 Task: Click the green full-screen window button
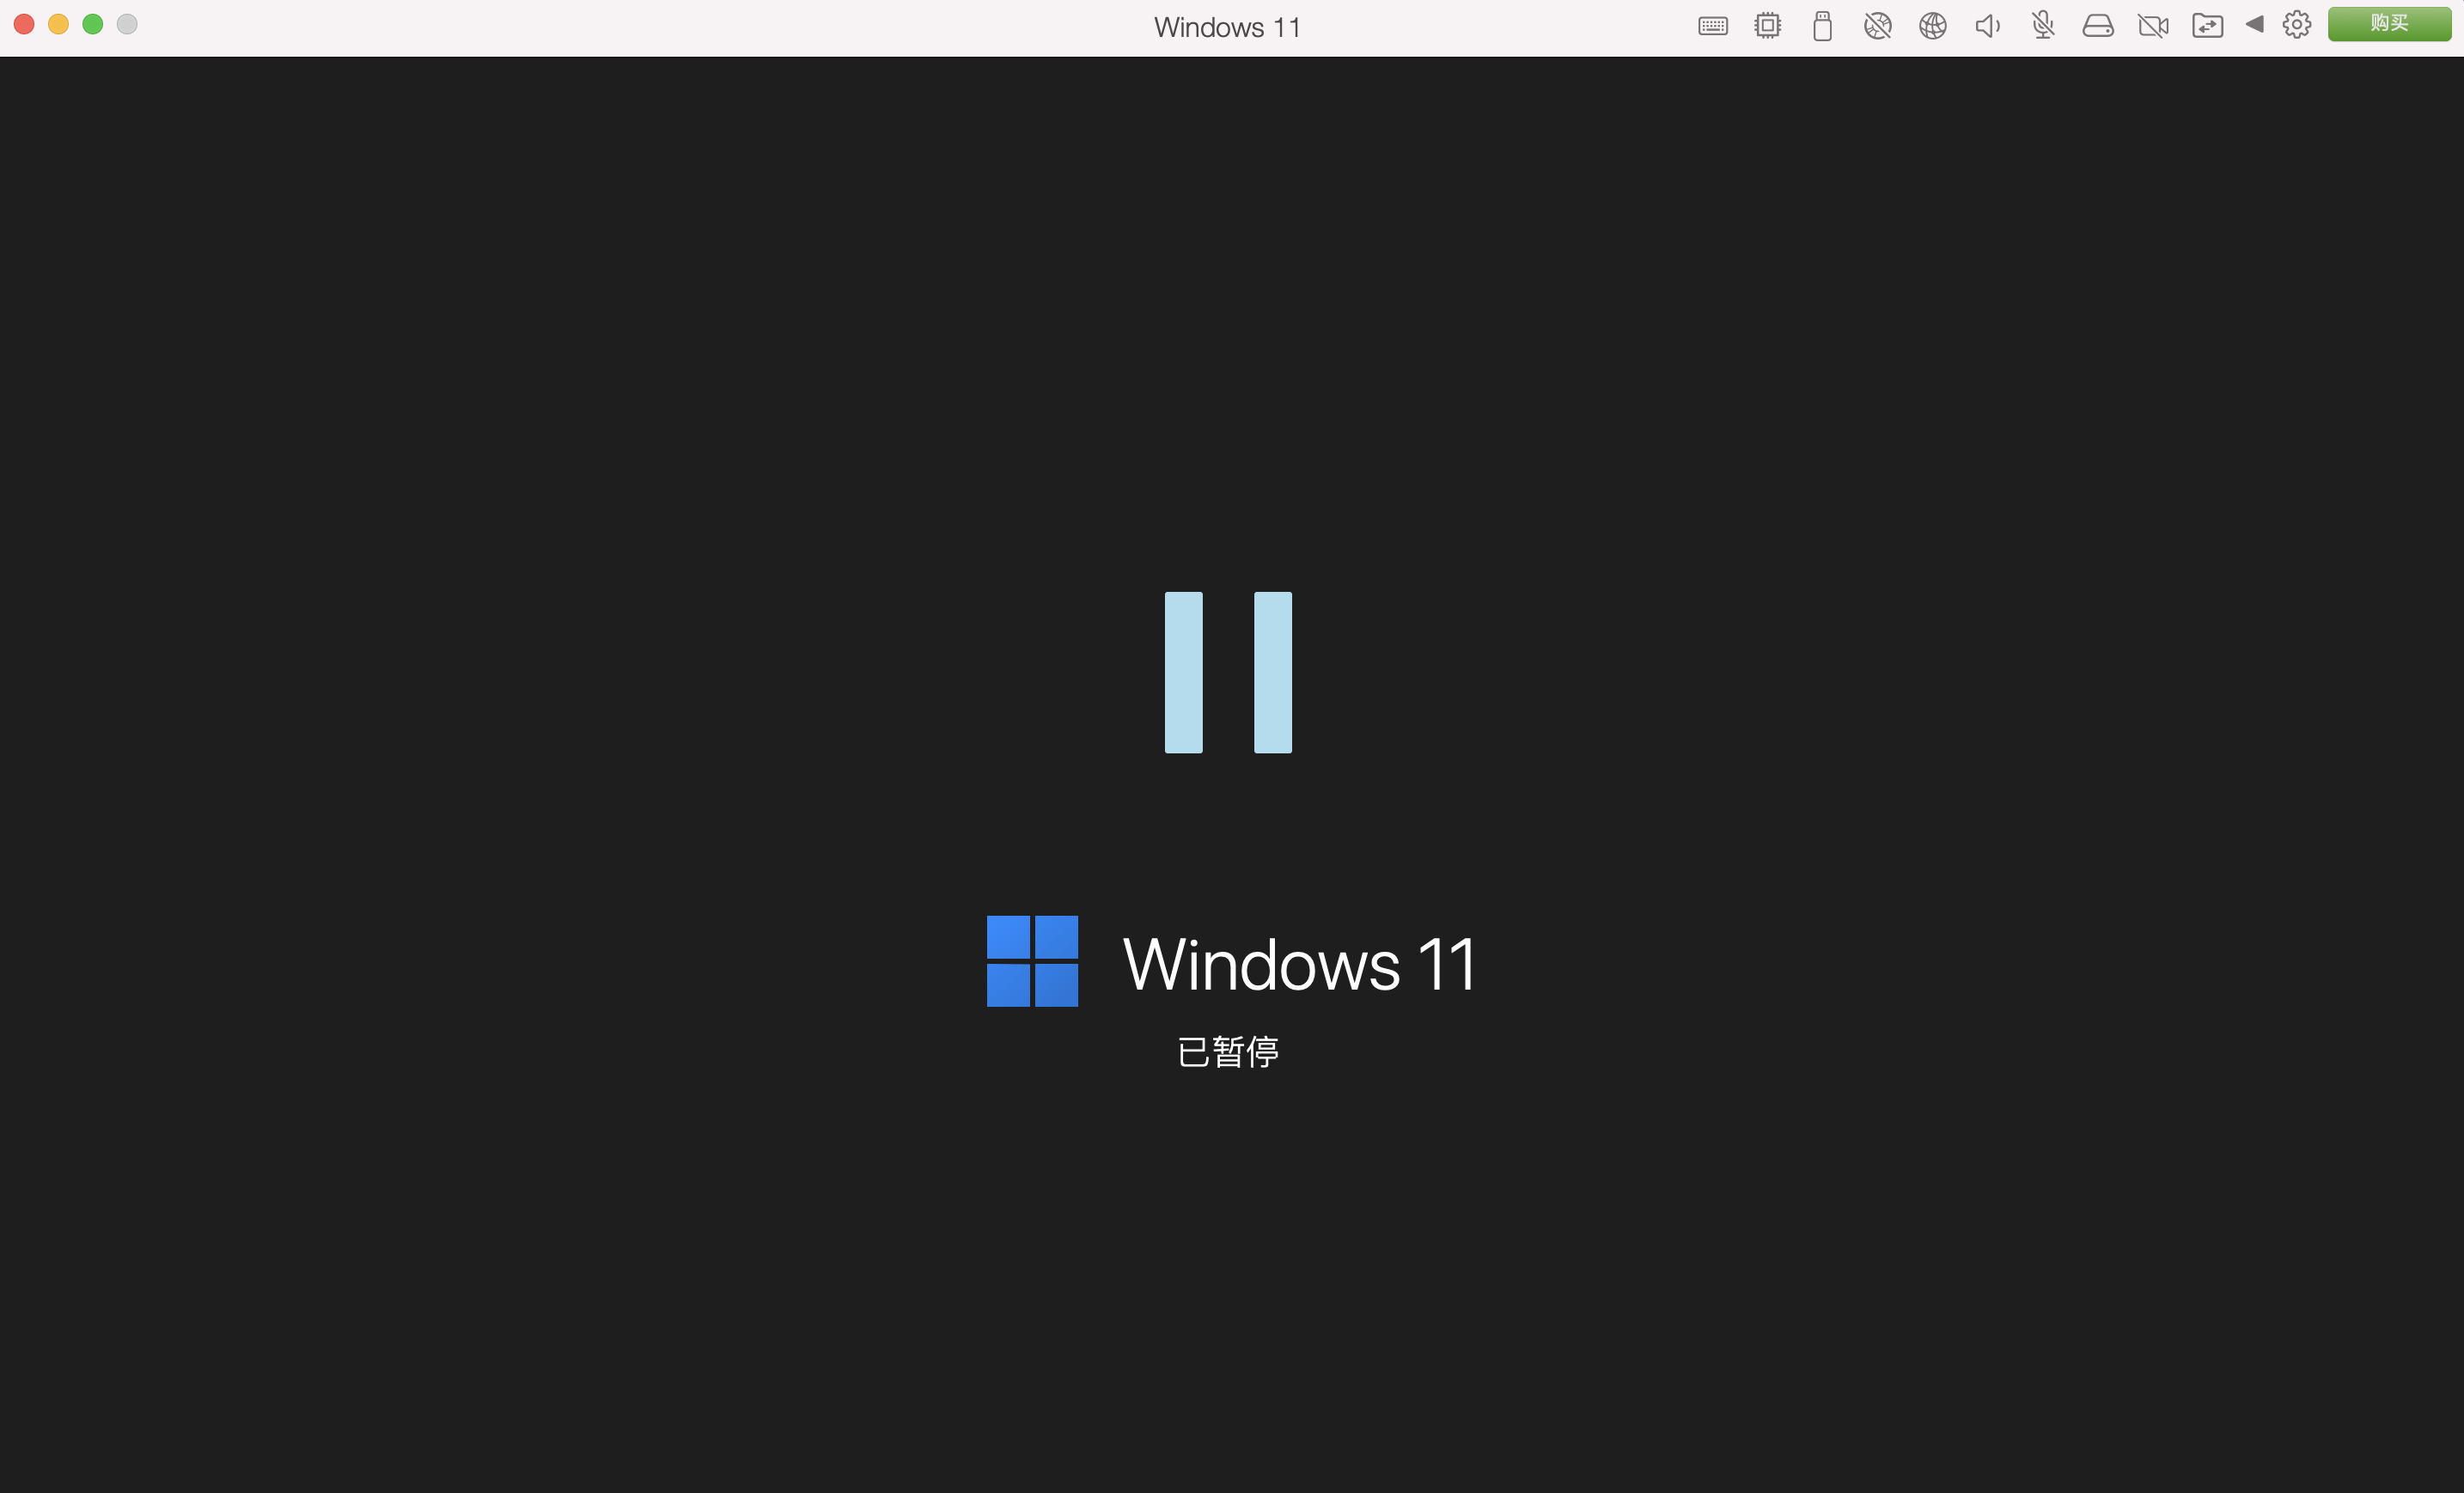pyautogui.click(x=93, y=24)
